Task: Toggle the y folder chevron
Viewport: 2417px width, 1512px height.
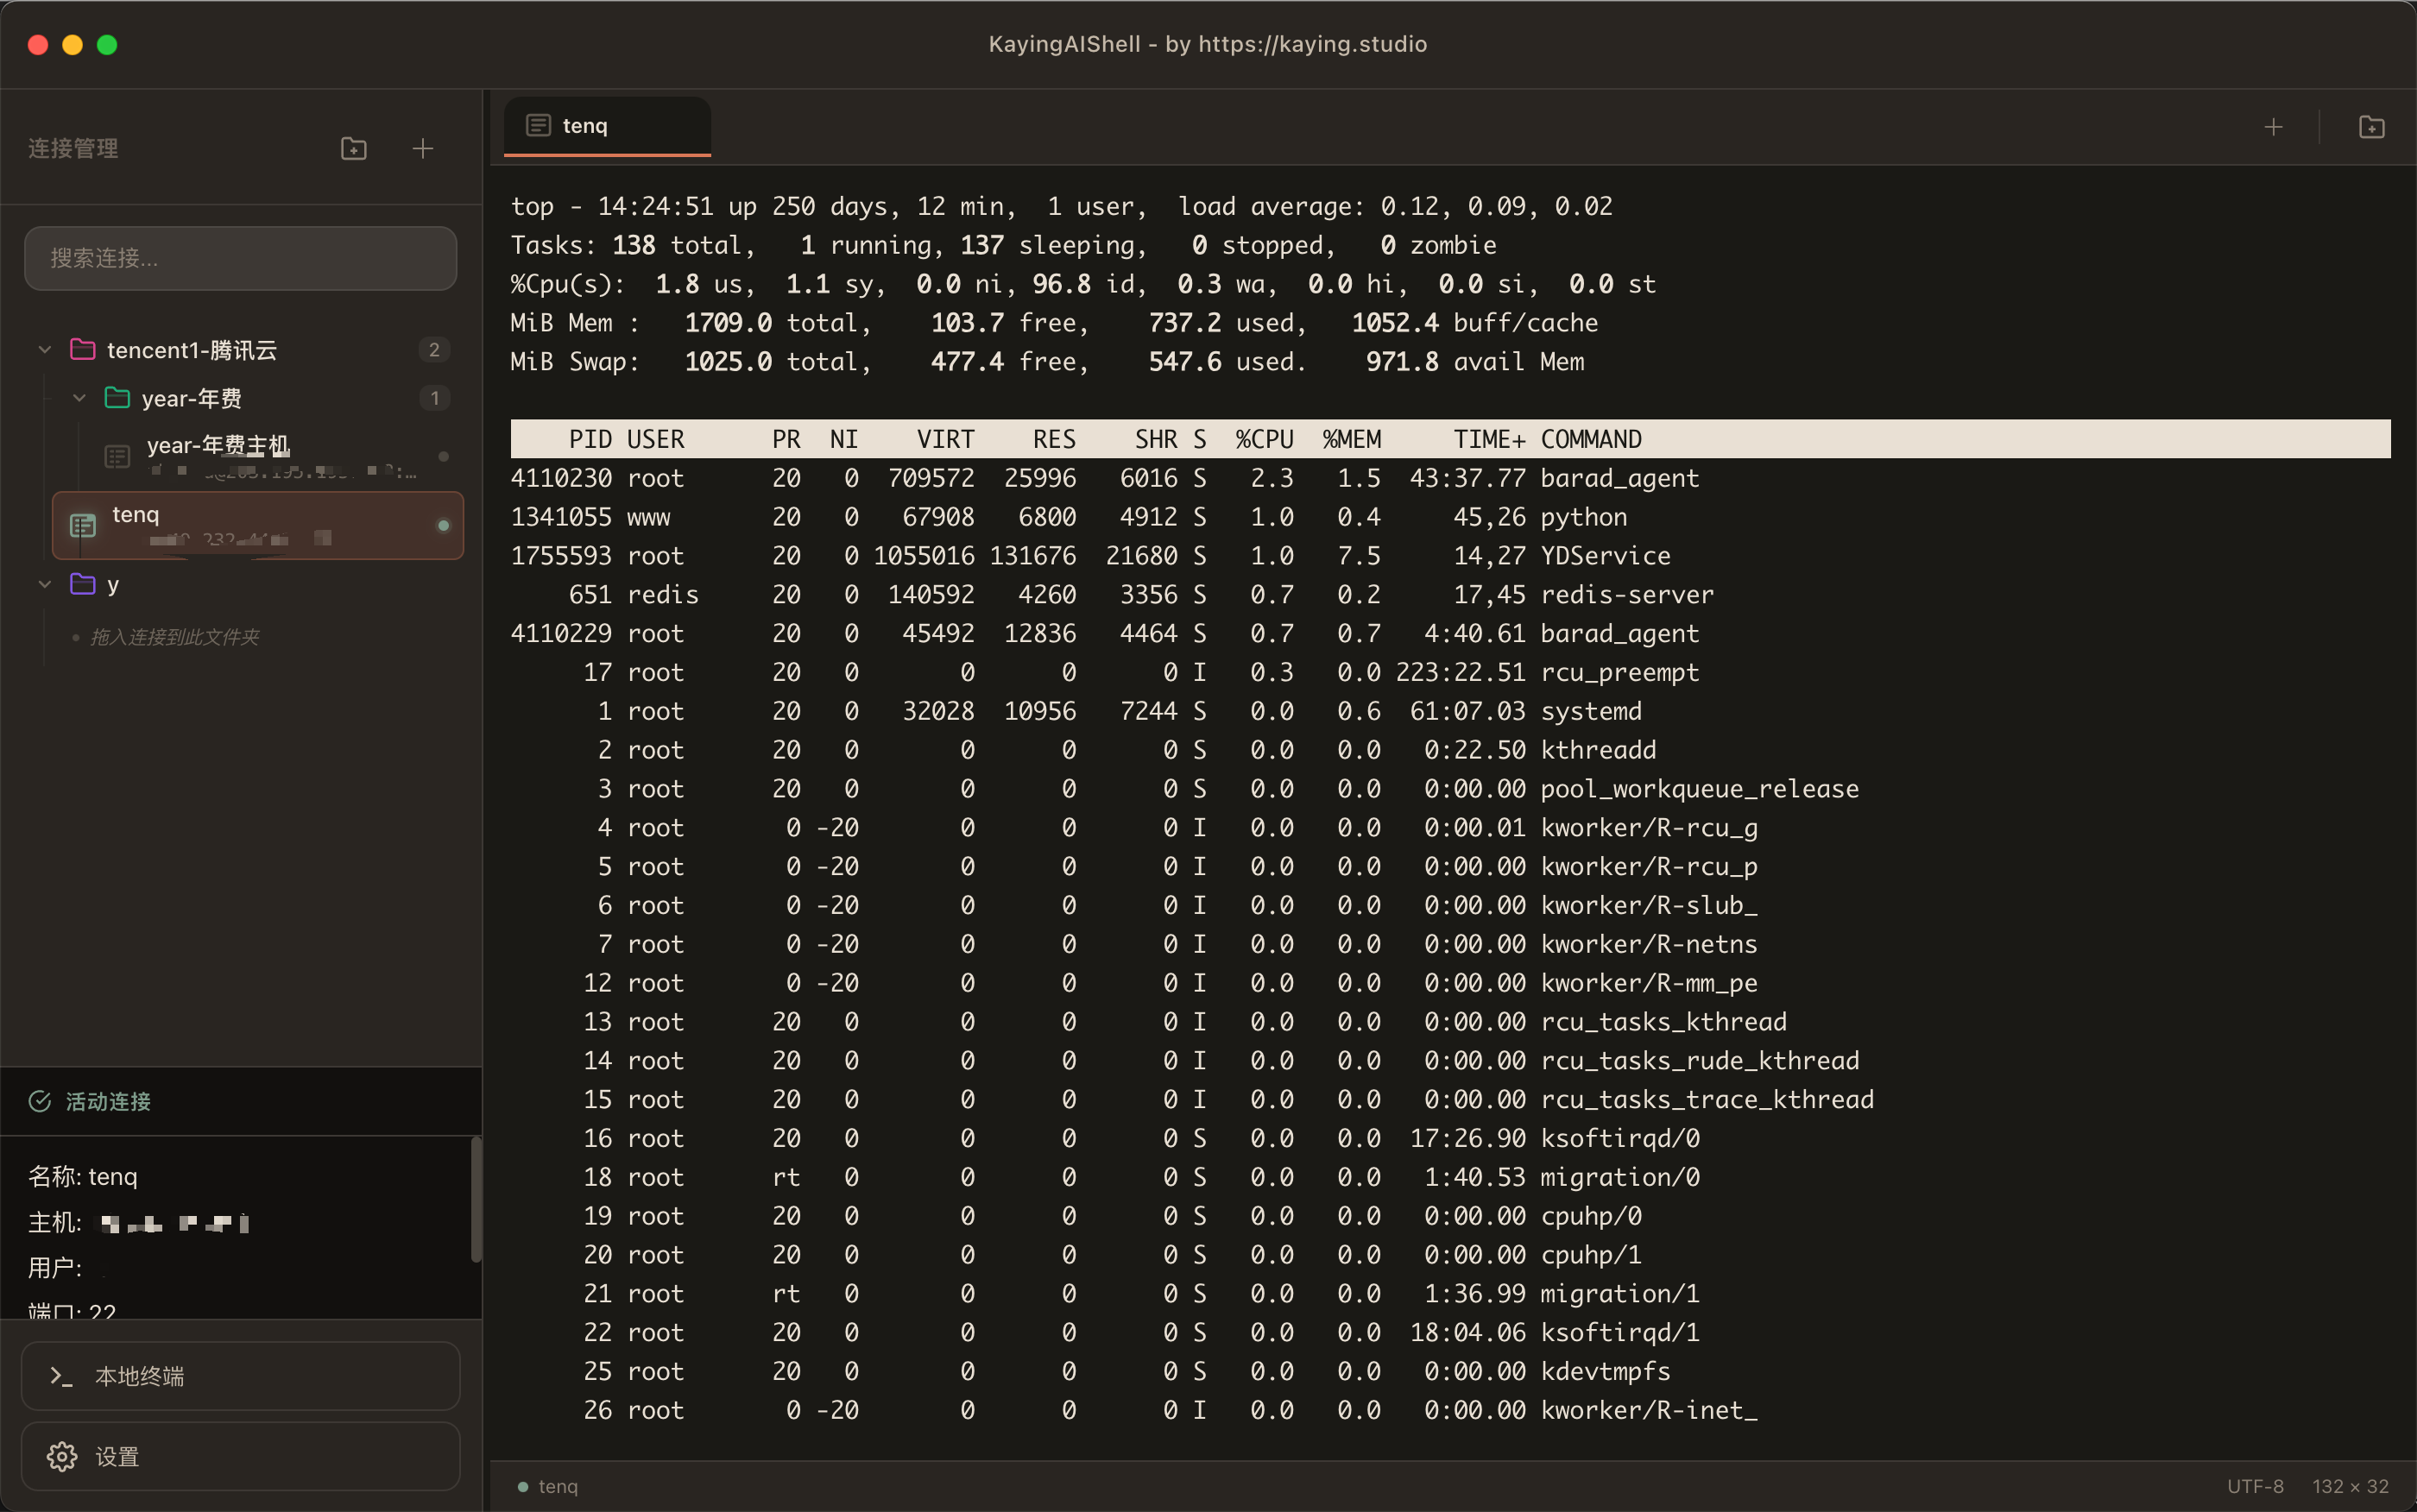Action: point(45,584)
